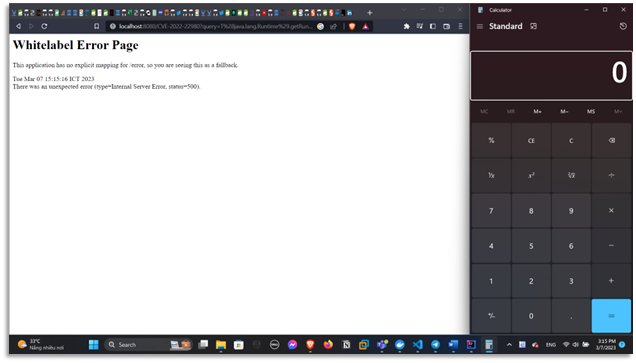Click the plus/minus sign toggle key
Viewport: 636px width, 363px height.
(491, 316)
